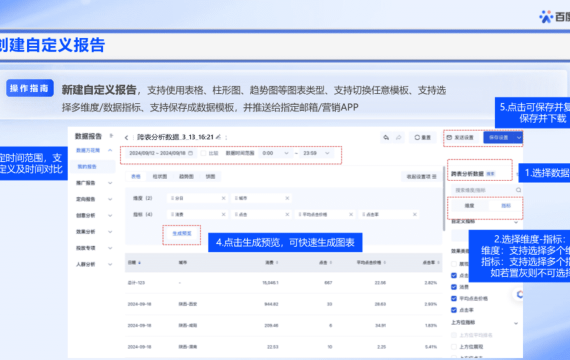Click 生成预览 to generate the preview
The width and height of the screenshot is (570, 360).
pos(181,233)
